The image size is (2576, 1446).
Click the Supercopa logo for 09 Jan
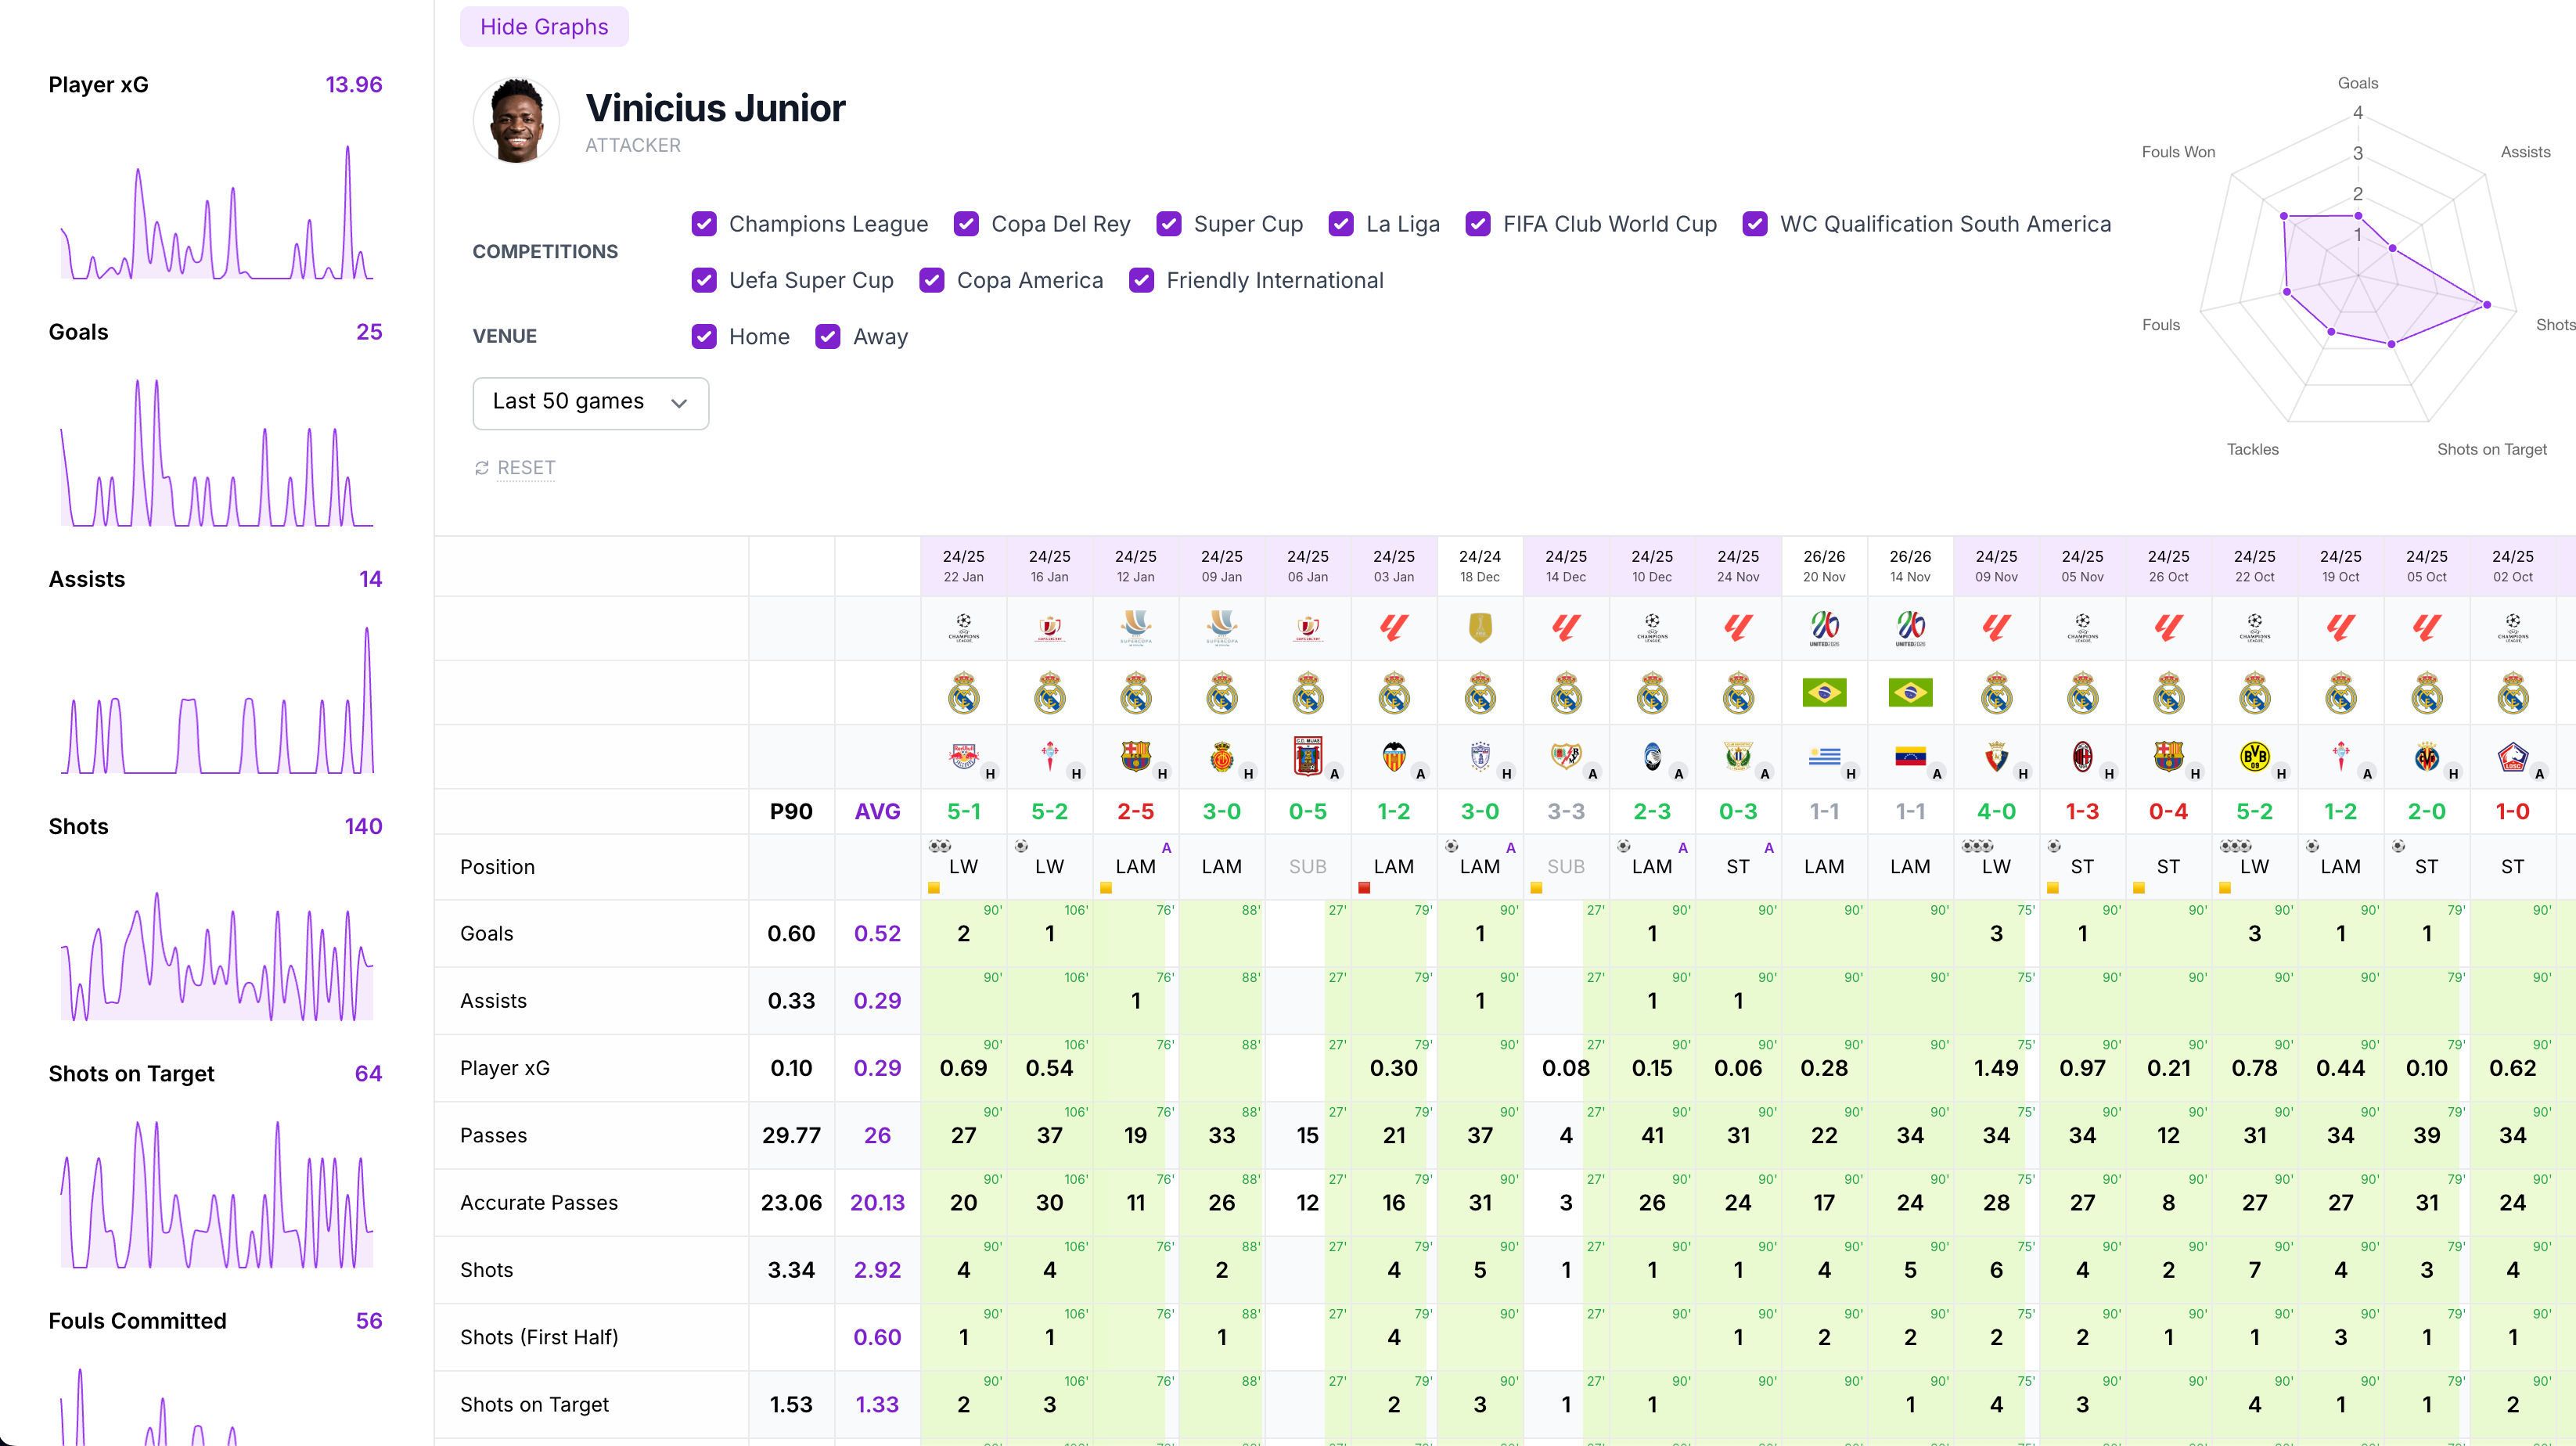(1222, 628)
